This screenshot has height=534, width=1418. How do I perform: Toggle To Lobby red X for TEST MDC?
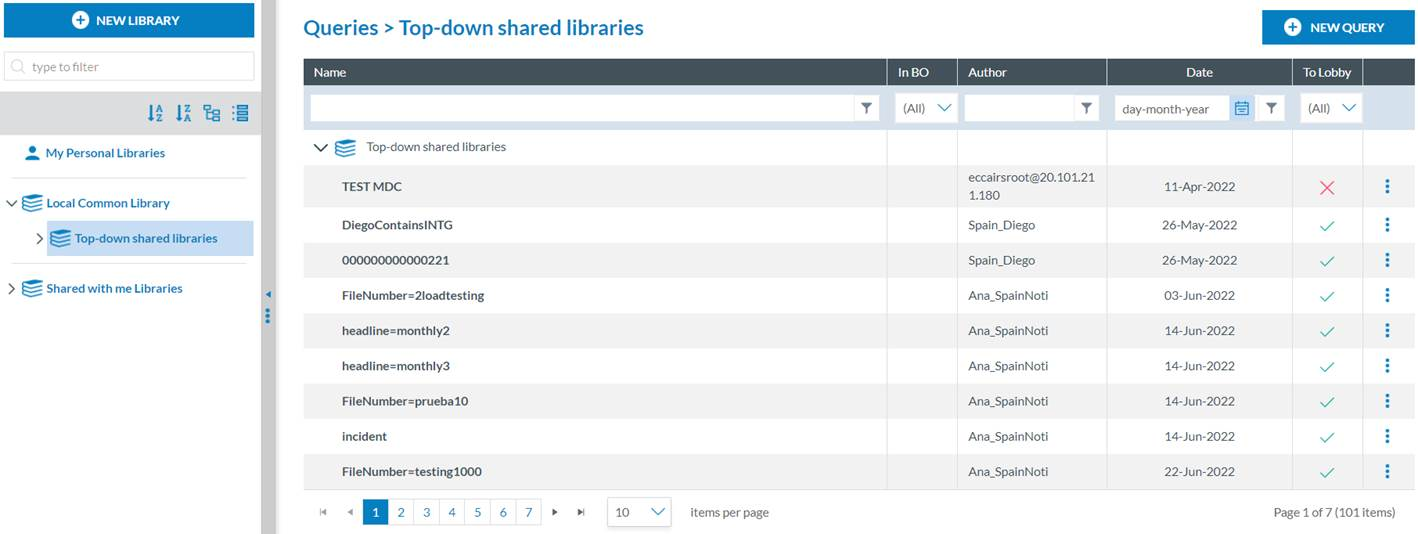pyautogui.click(x=1327, y=188)
